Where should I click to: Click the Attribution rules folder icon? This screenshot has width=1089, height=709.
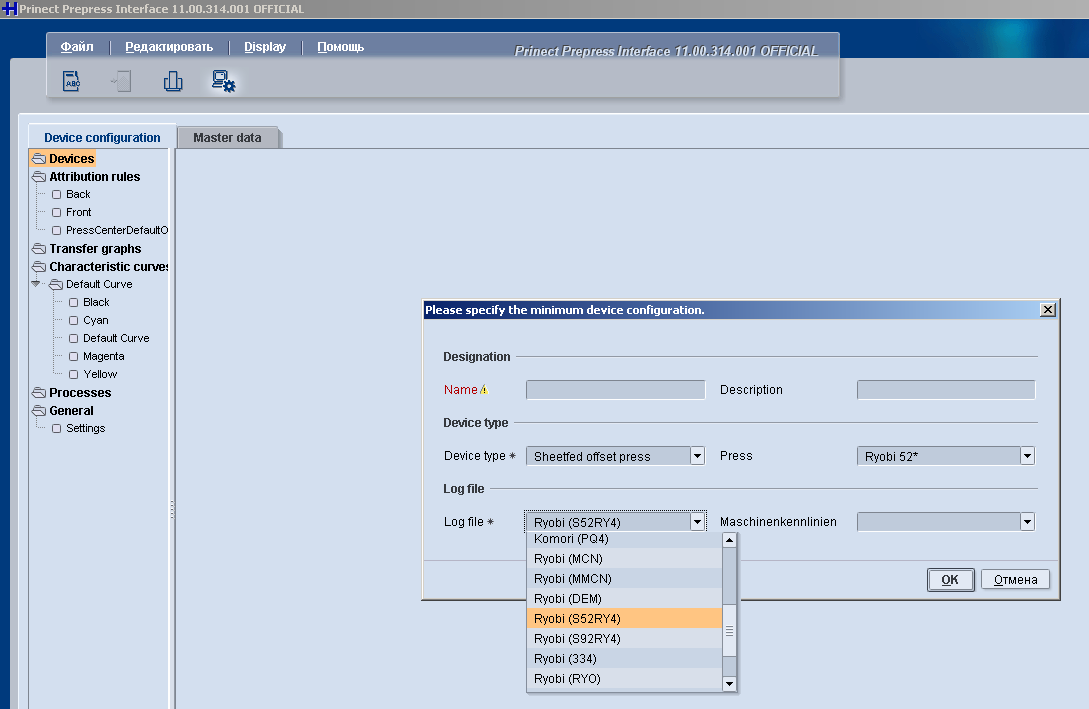pyautogui.click(x=39, y=177)
